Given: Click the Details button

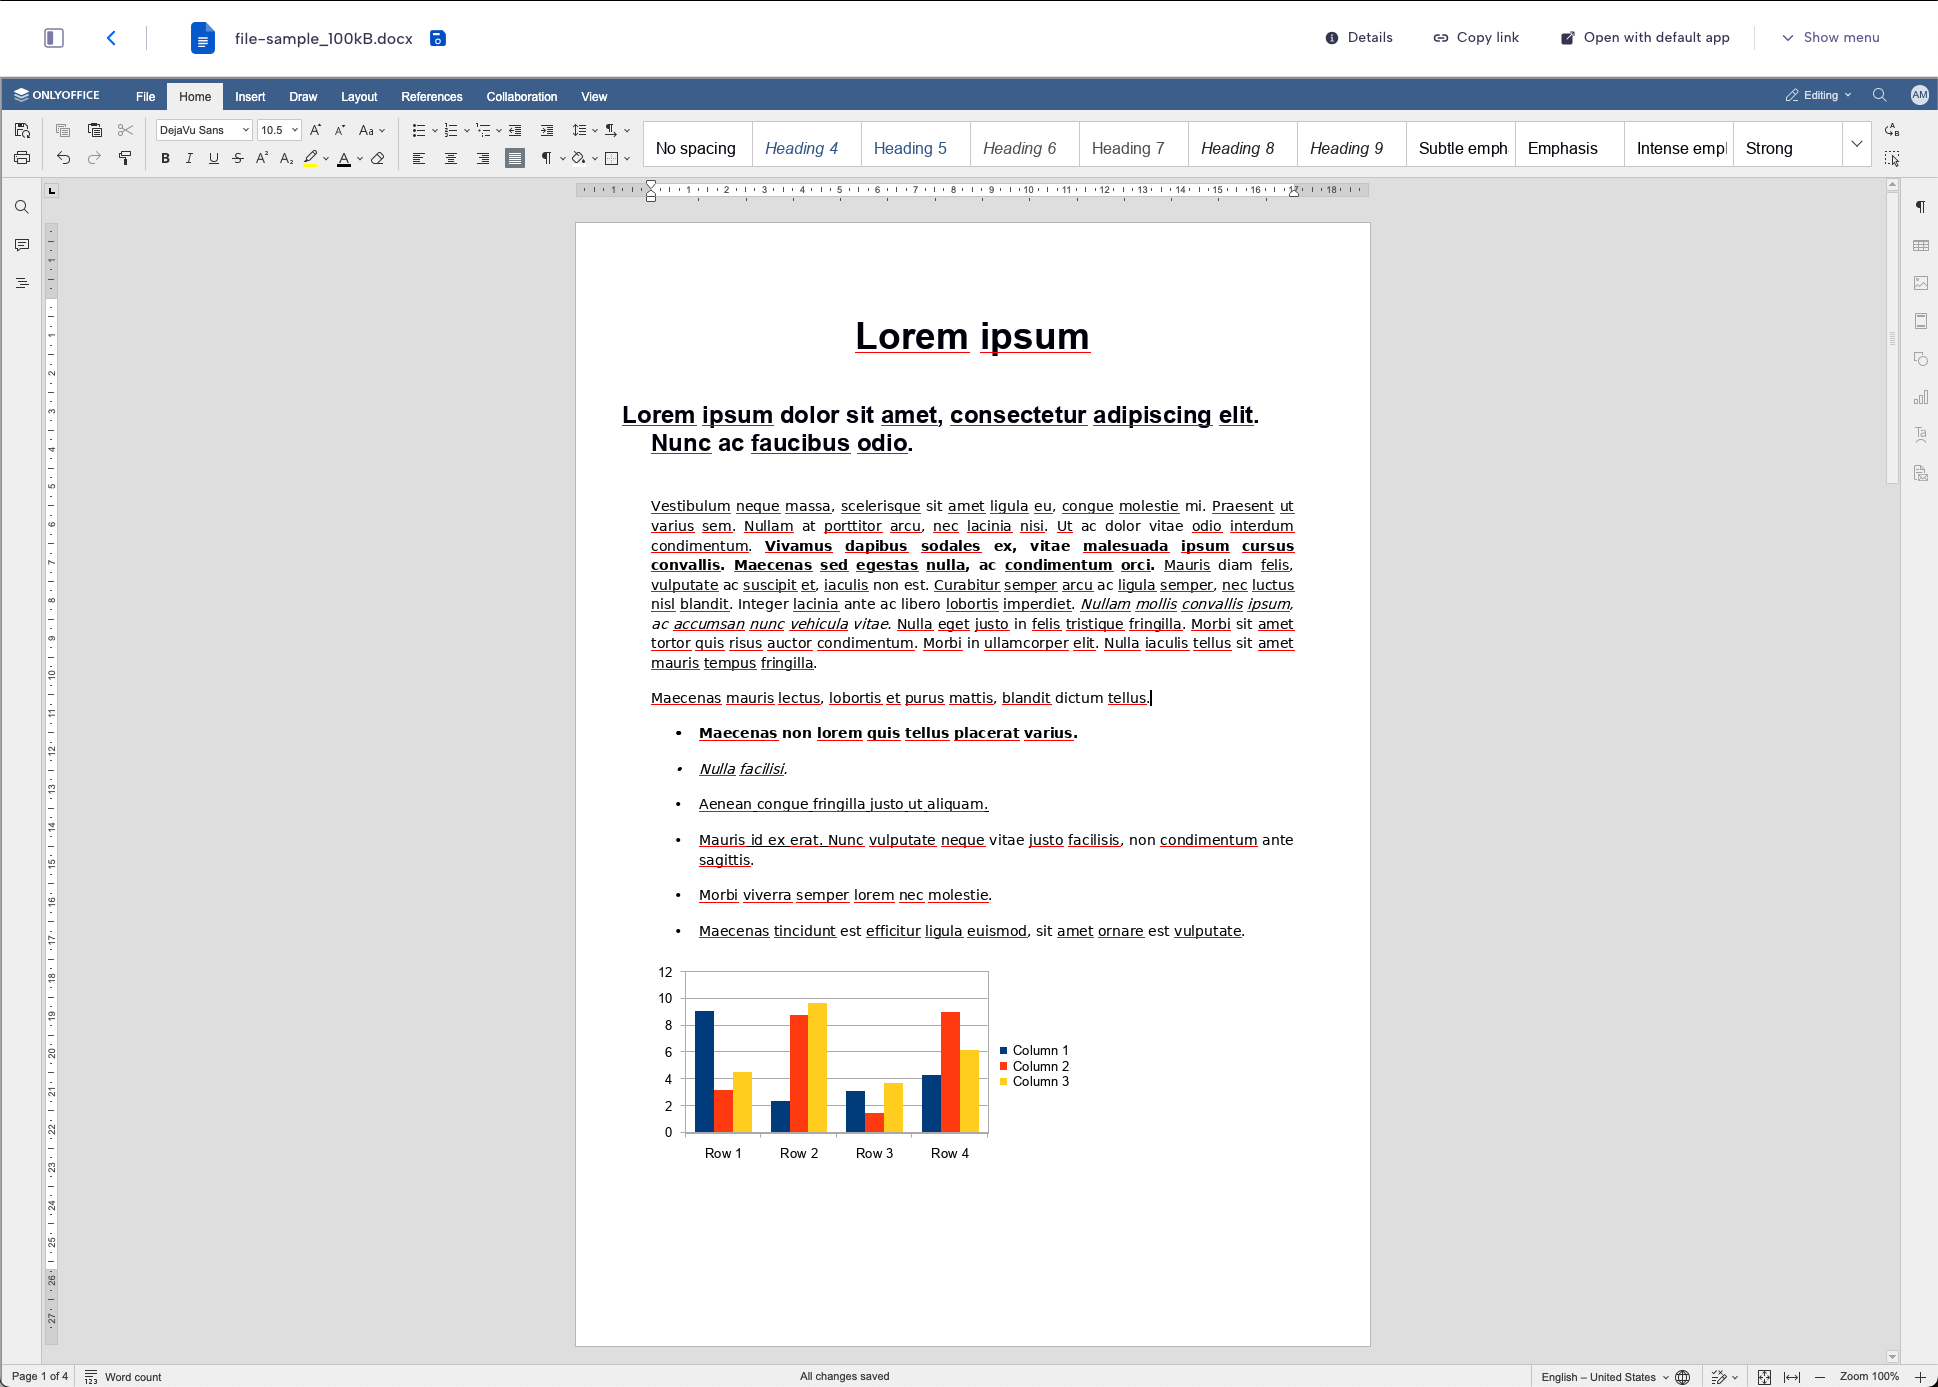Looking at the screenshot, I should tap(1359, 38).
